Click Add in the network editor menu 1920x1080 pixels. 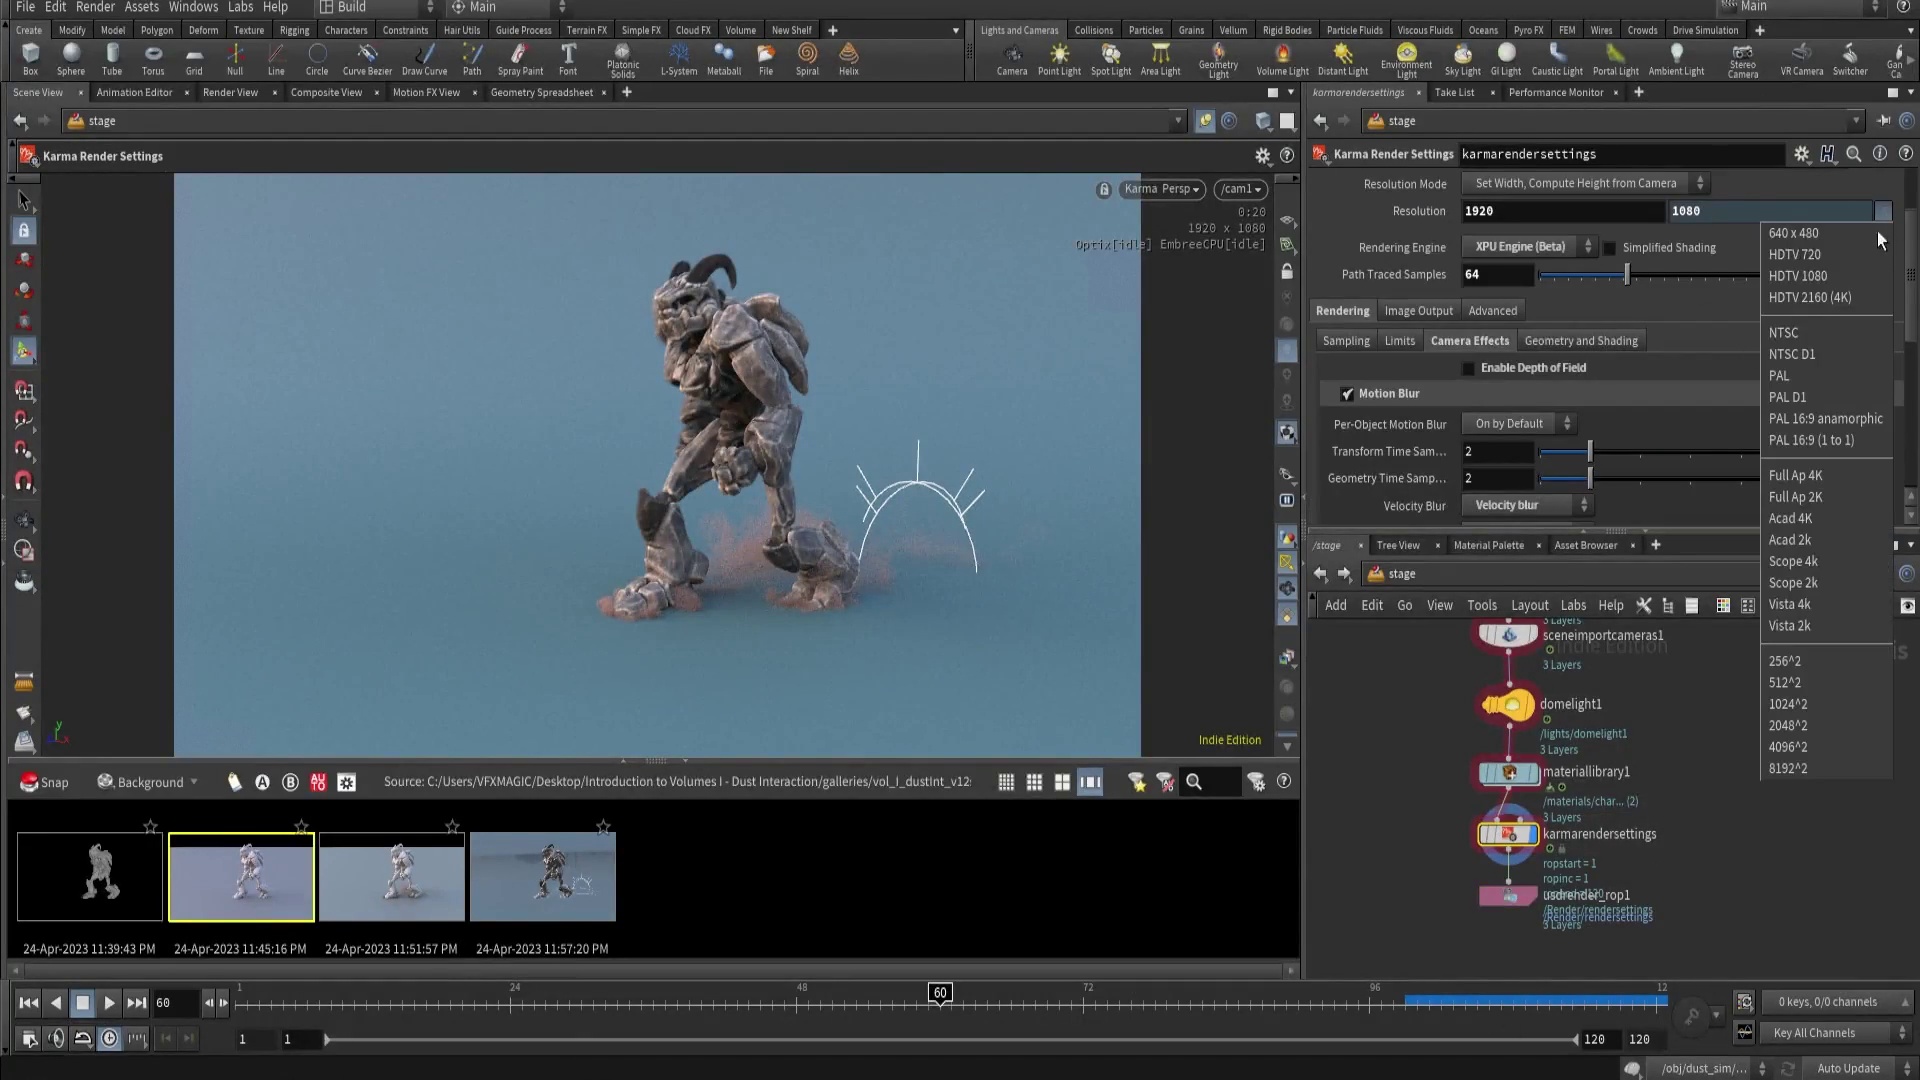(1335, 605)
